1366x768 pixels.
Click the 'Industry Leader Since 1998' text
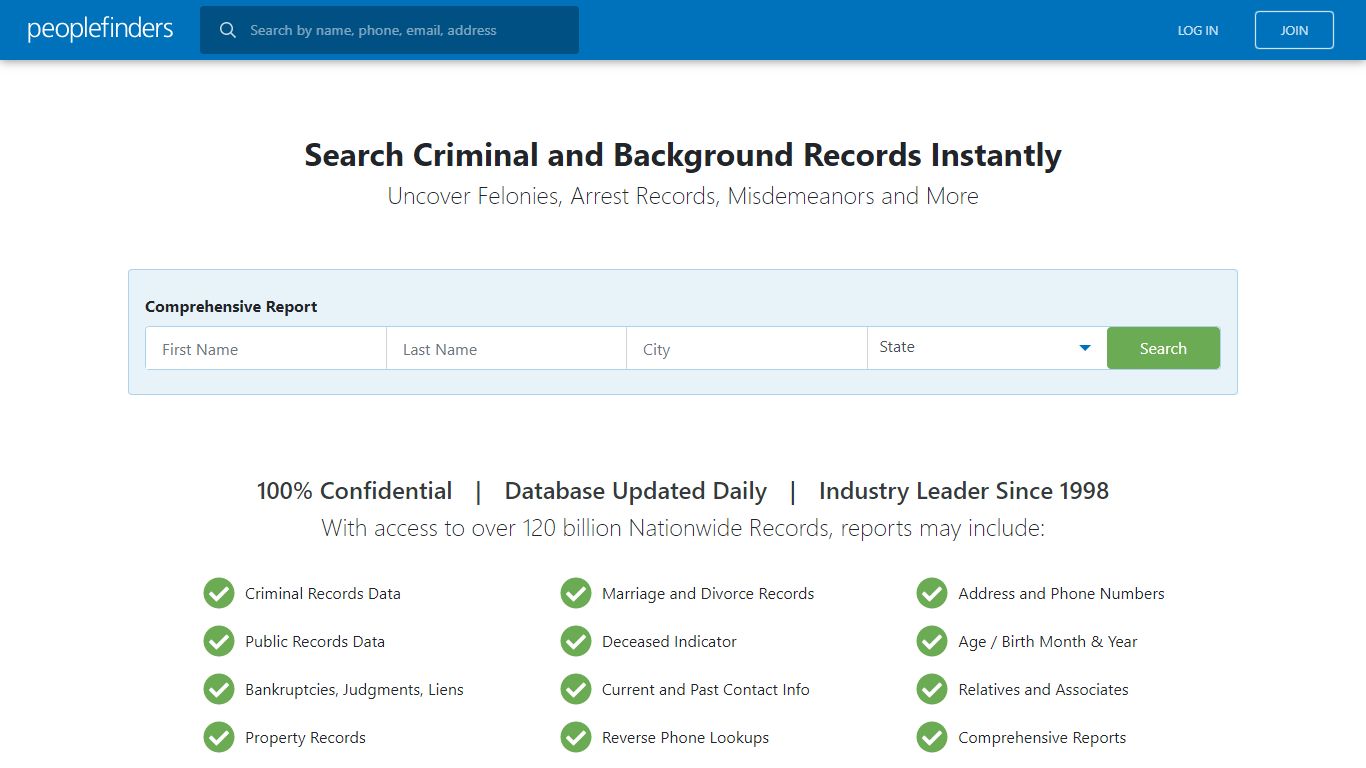pos(964,491)
